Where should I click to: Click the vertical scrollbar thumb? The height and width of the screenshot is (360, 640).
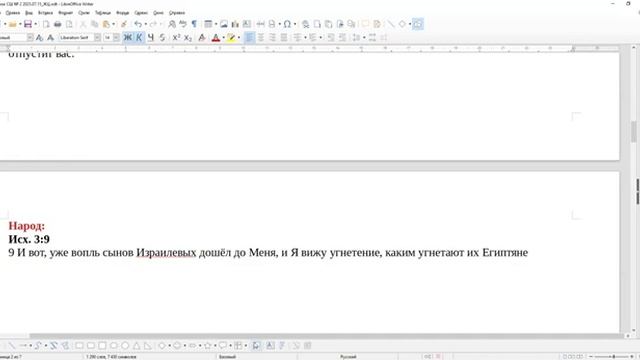[633, 131]
